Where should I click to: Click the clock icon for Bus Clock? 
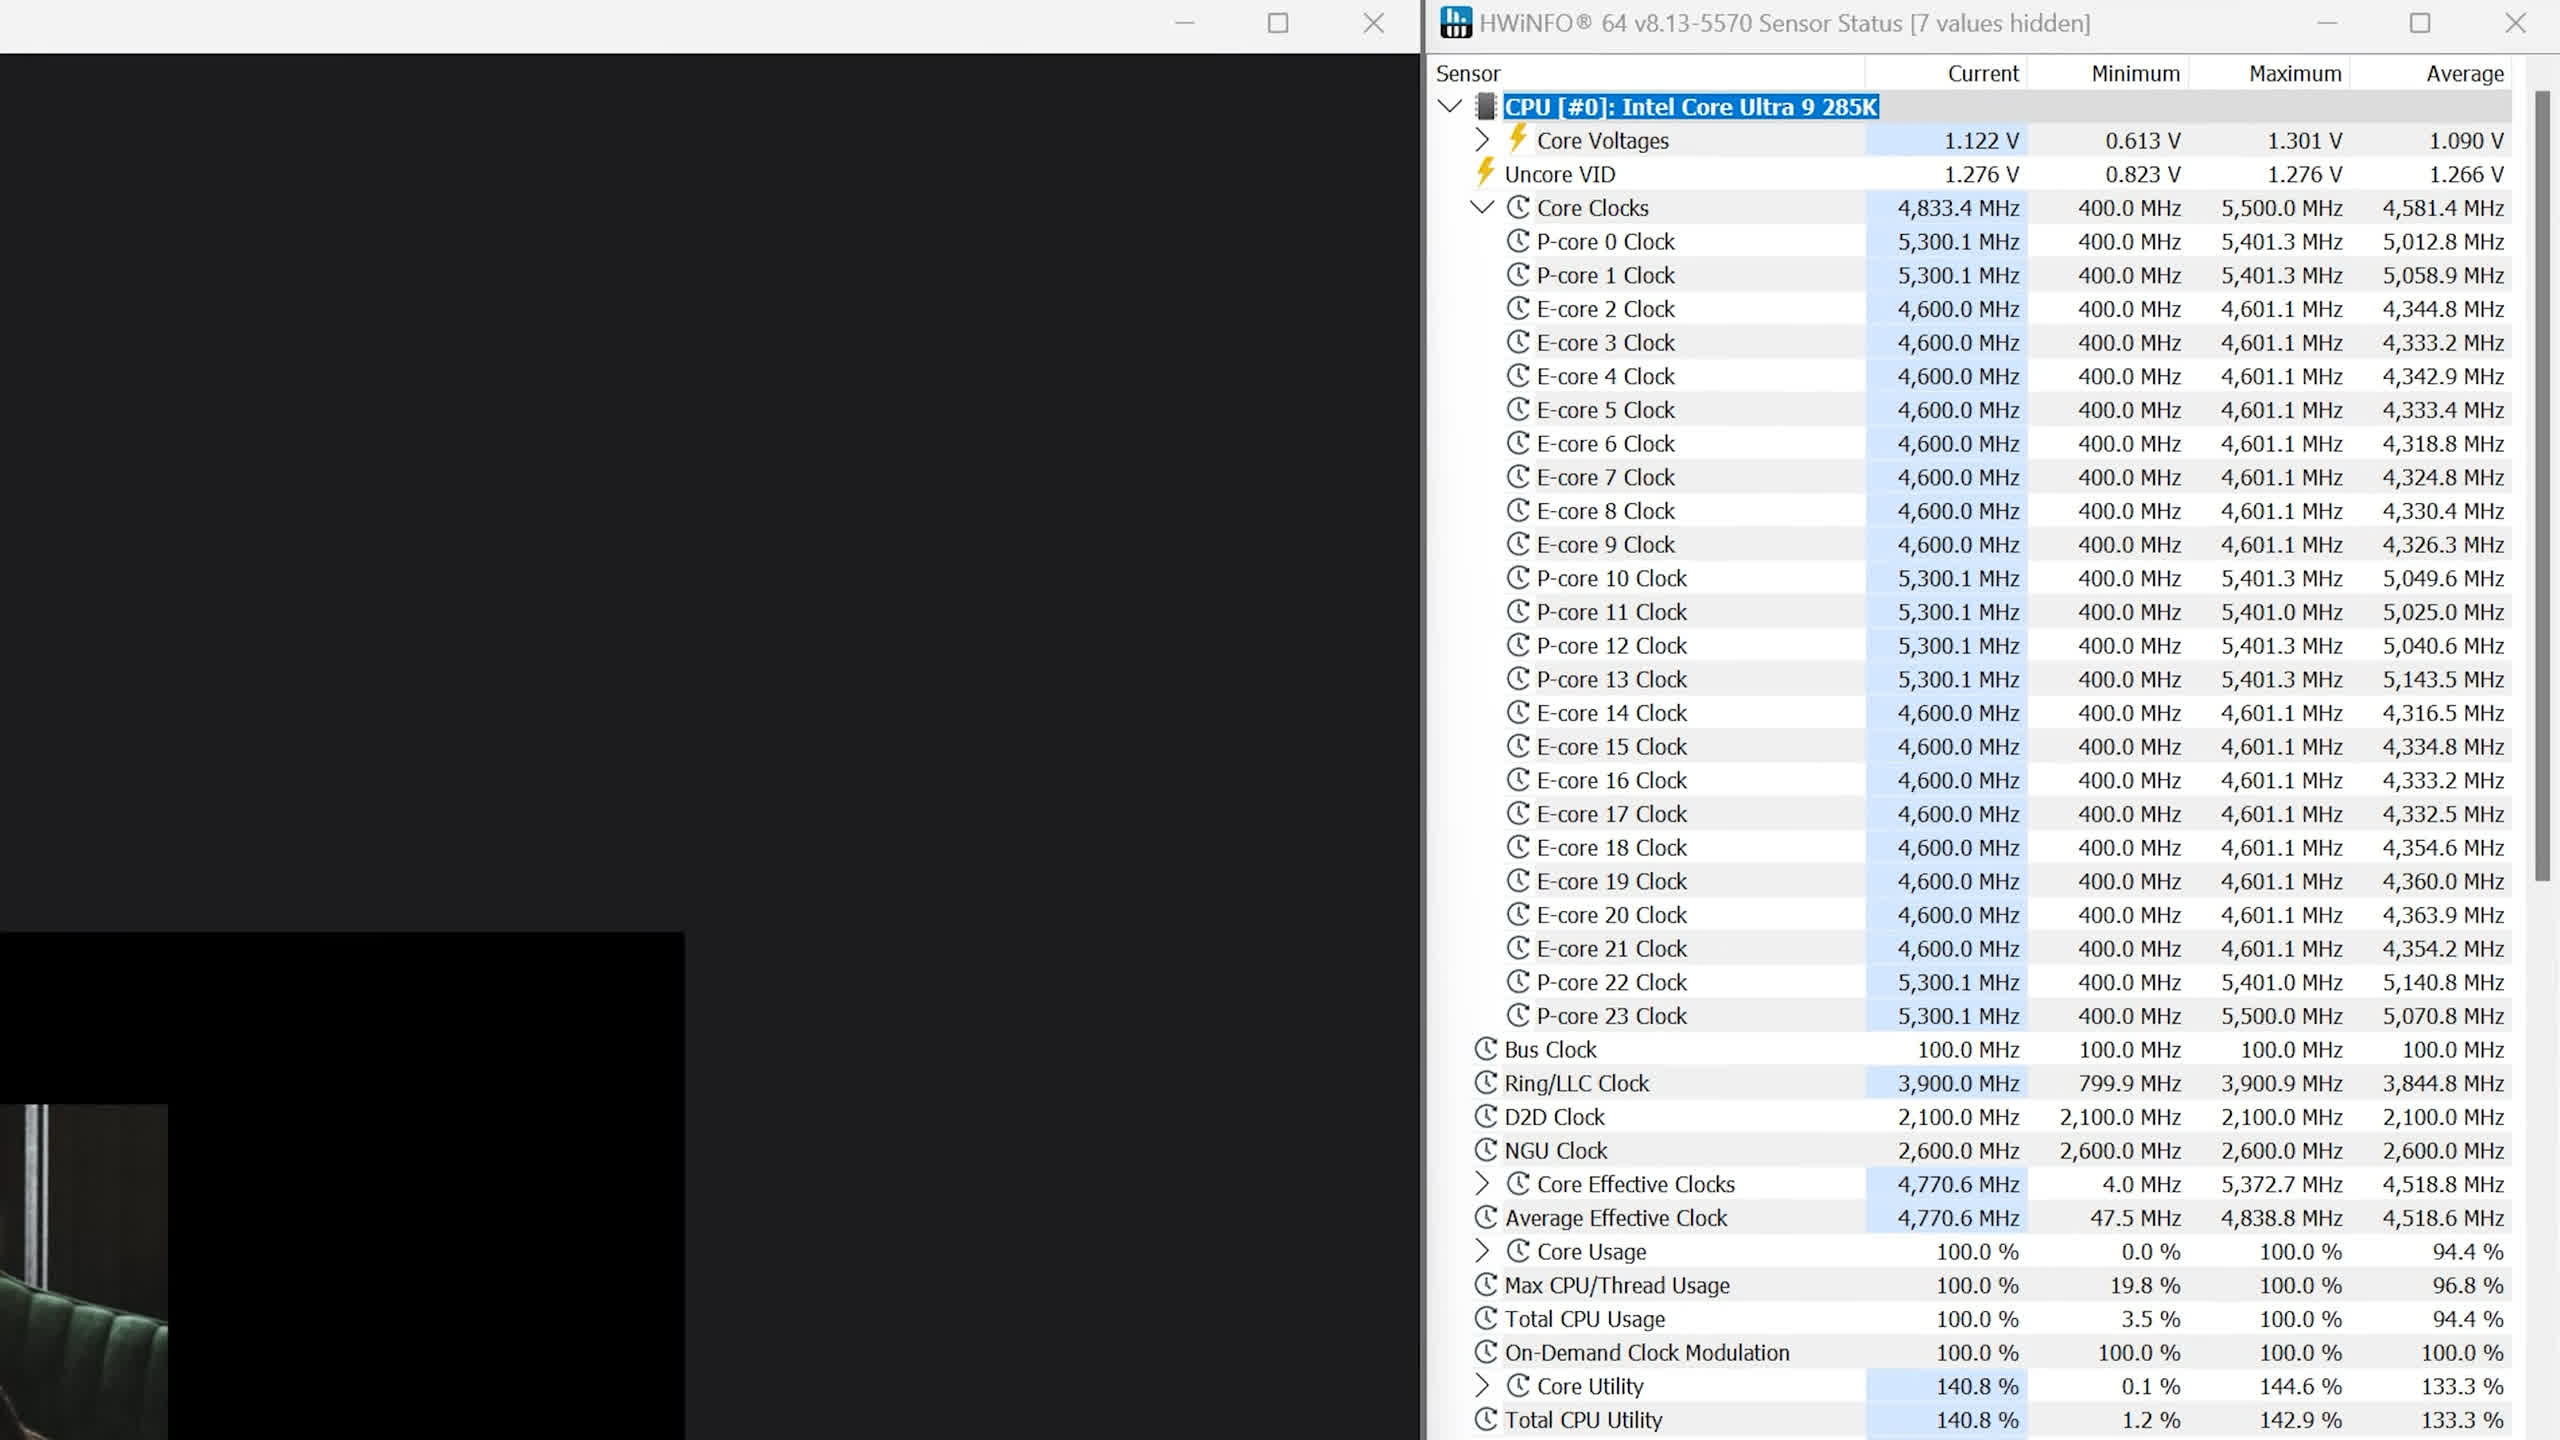coord(1486,1049)
